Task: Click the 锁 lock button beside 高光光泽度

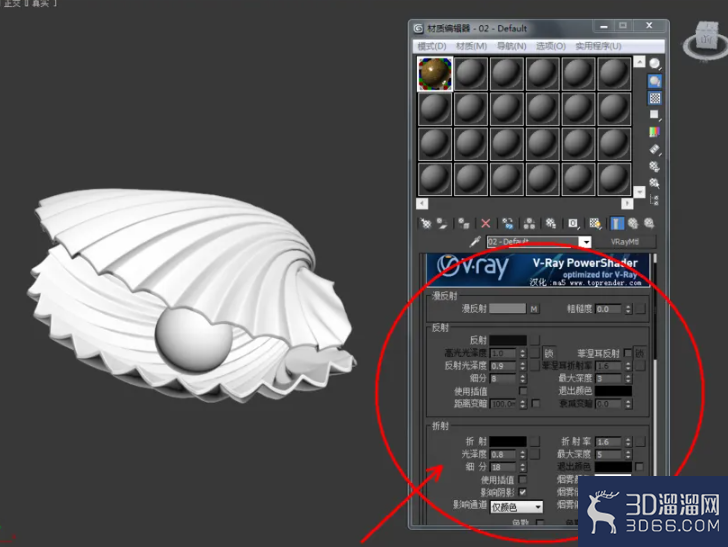Action: tap(549, 353)
